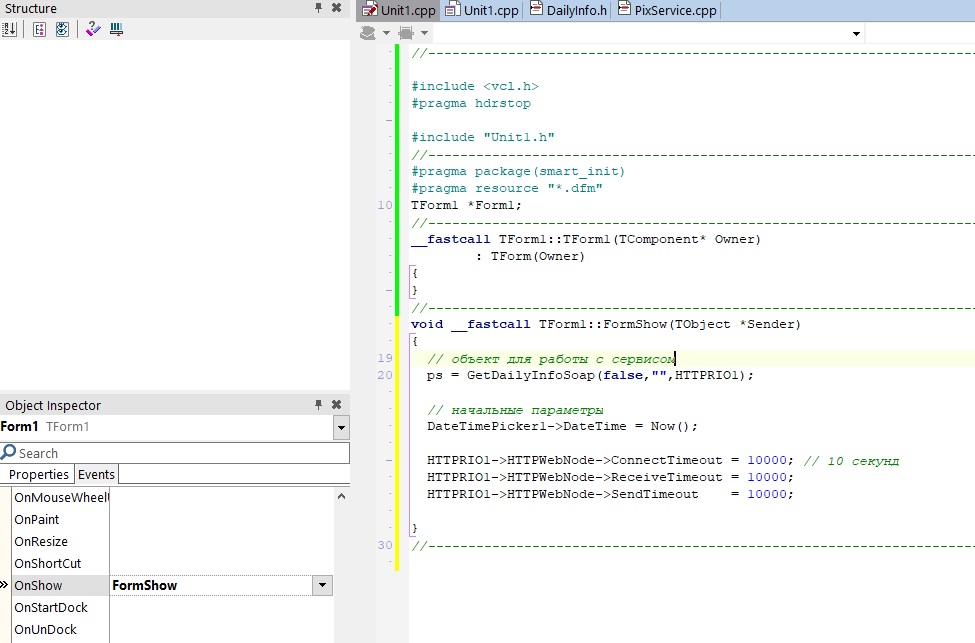Click '#pragma package(smart_init)' line
Viewport: 975px width, 643px height.
518,171
